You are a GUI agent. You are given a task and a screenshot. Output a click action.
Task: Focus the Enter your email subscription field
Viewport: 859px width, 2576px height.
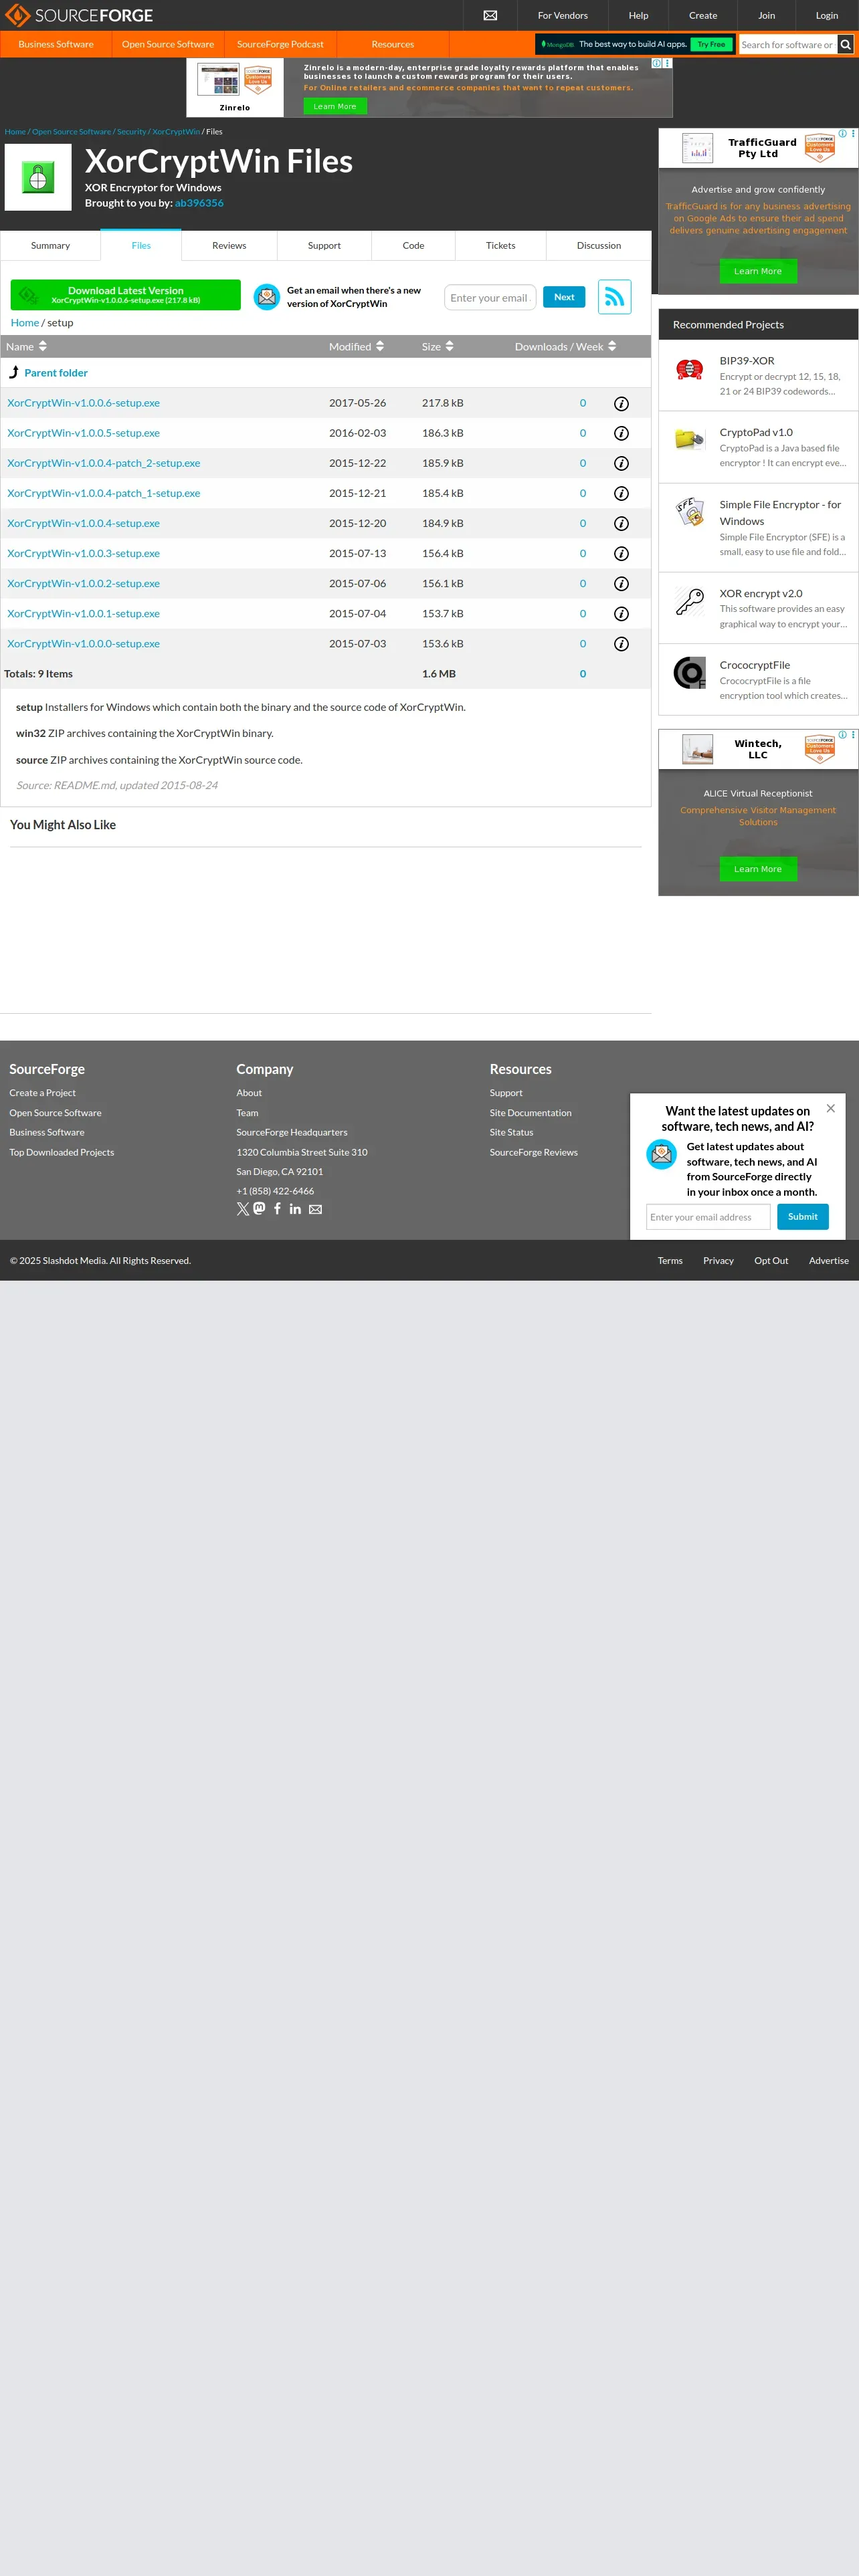[490, 297]
